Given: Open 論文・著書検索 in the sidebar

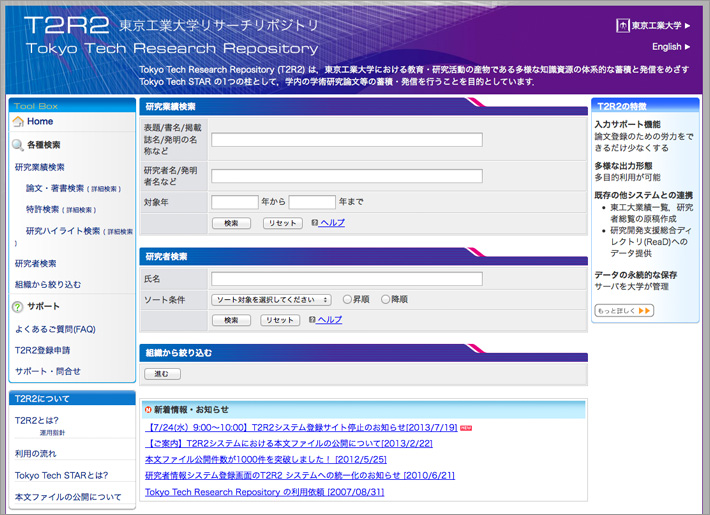Looking at the screenshot, I should point(54,188).
